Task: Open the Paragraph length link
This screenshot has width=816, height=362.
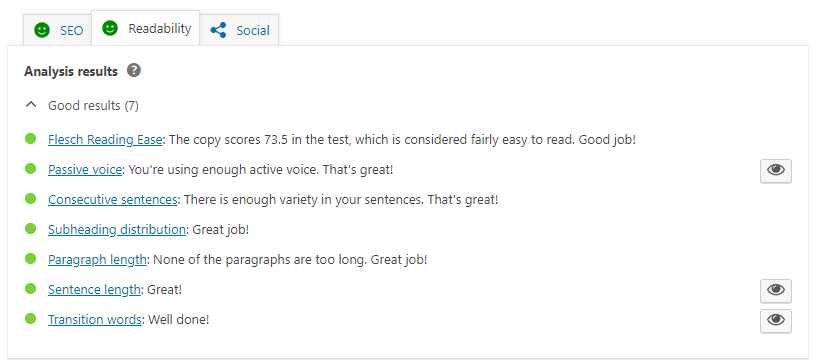Action: [x=97, y=260]
